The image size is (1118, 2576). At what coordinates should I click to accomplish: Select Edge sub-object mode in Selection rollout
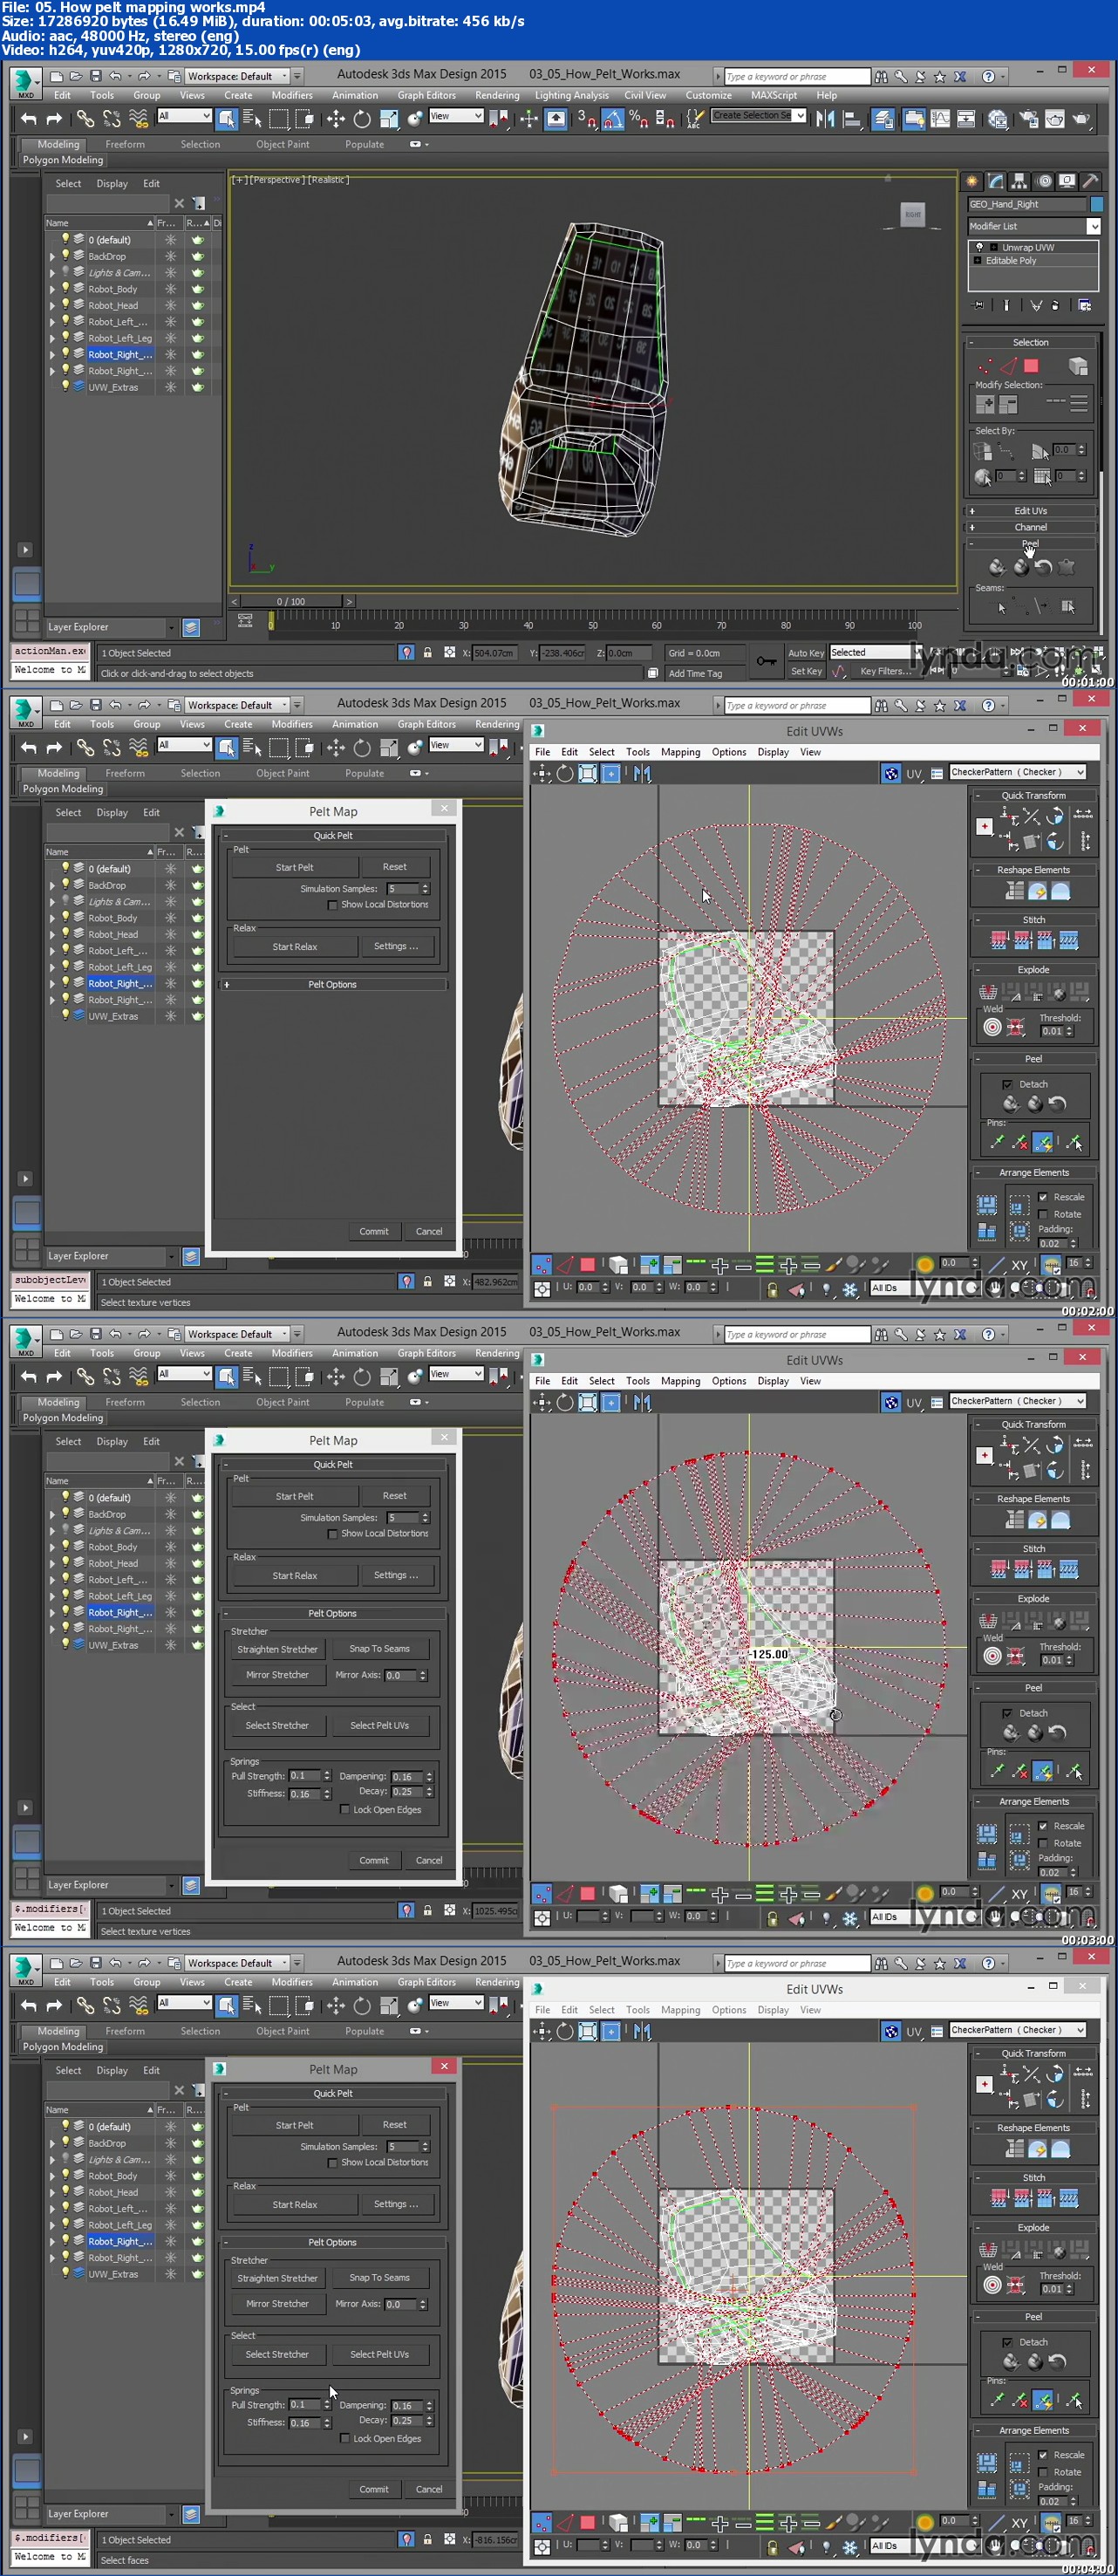click(x=1008, y=366)
